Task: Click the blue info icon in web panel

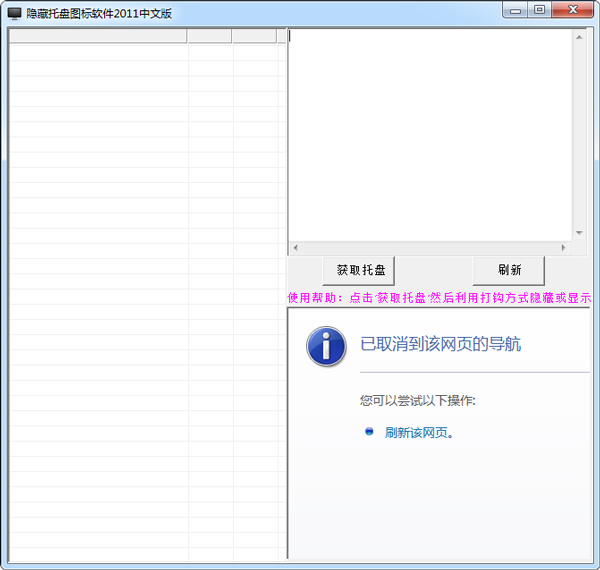Action: point(325,345)
